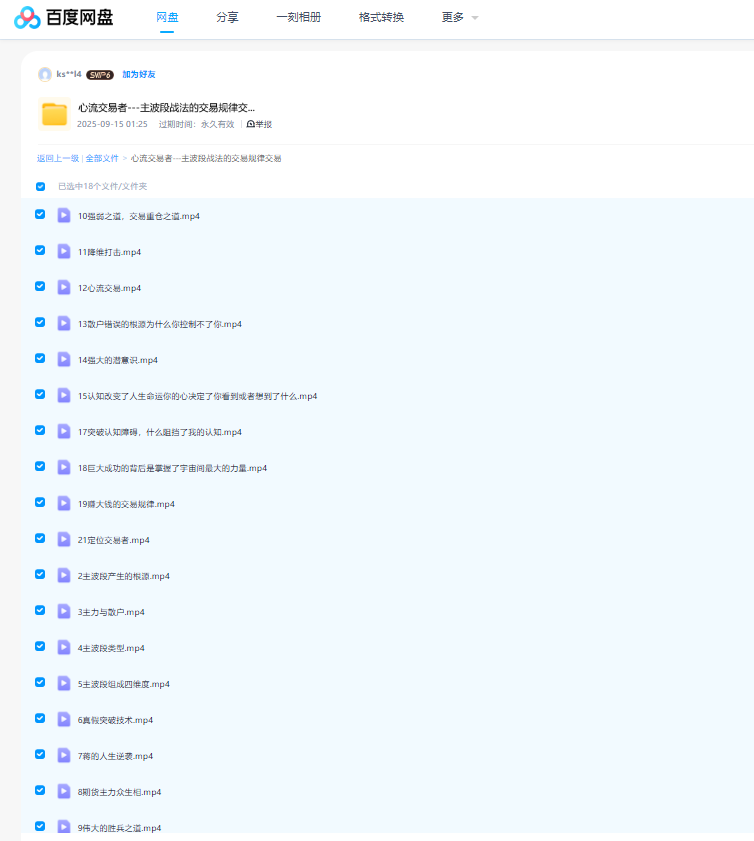The width and height of the screenshot is (754, 841).
Task: Switch to the 分享 tab
Action: 227,18
